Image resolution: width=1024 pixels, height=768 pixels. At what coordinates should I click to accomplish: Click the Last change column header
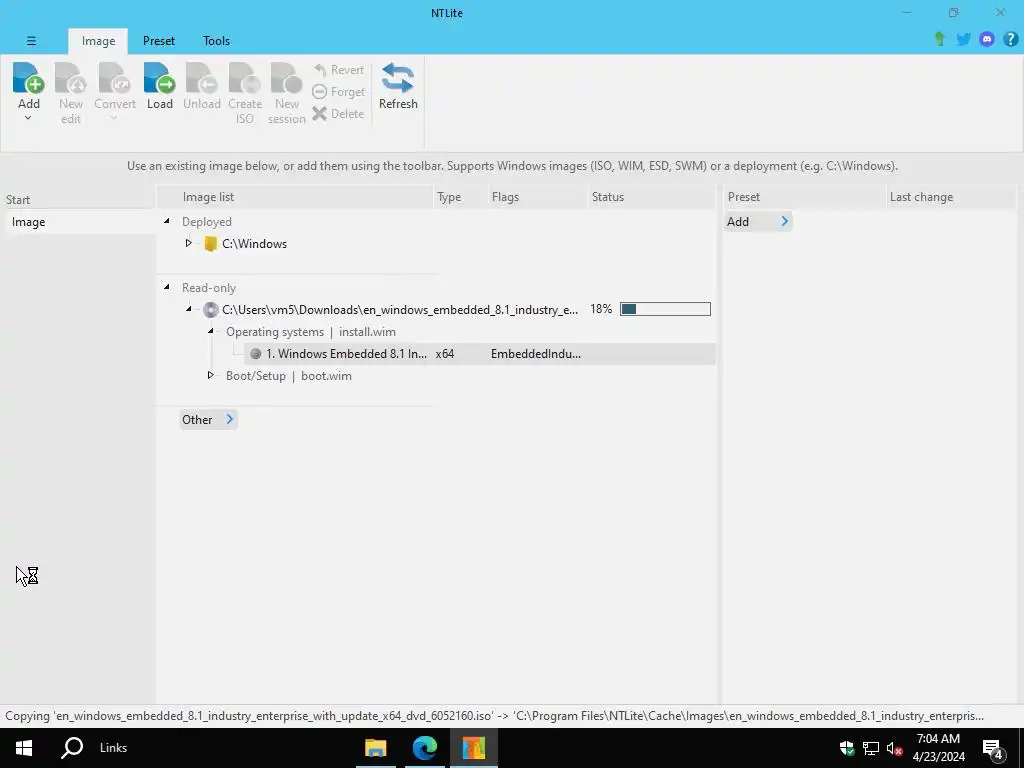coord(951,197)
